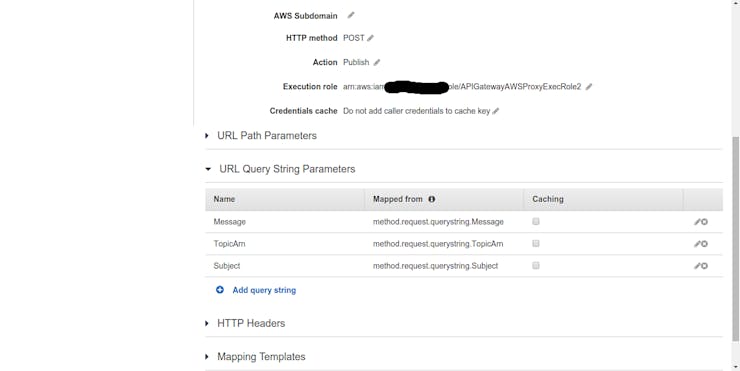
Task: Enable caching for TopicArn parameter
Action: [x=536, y=244]
